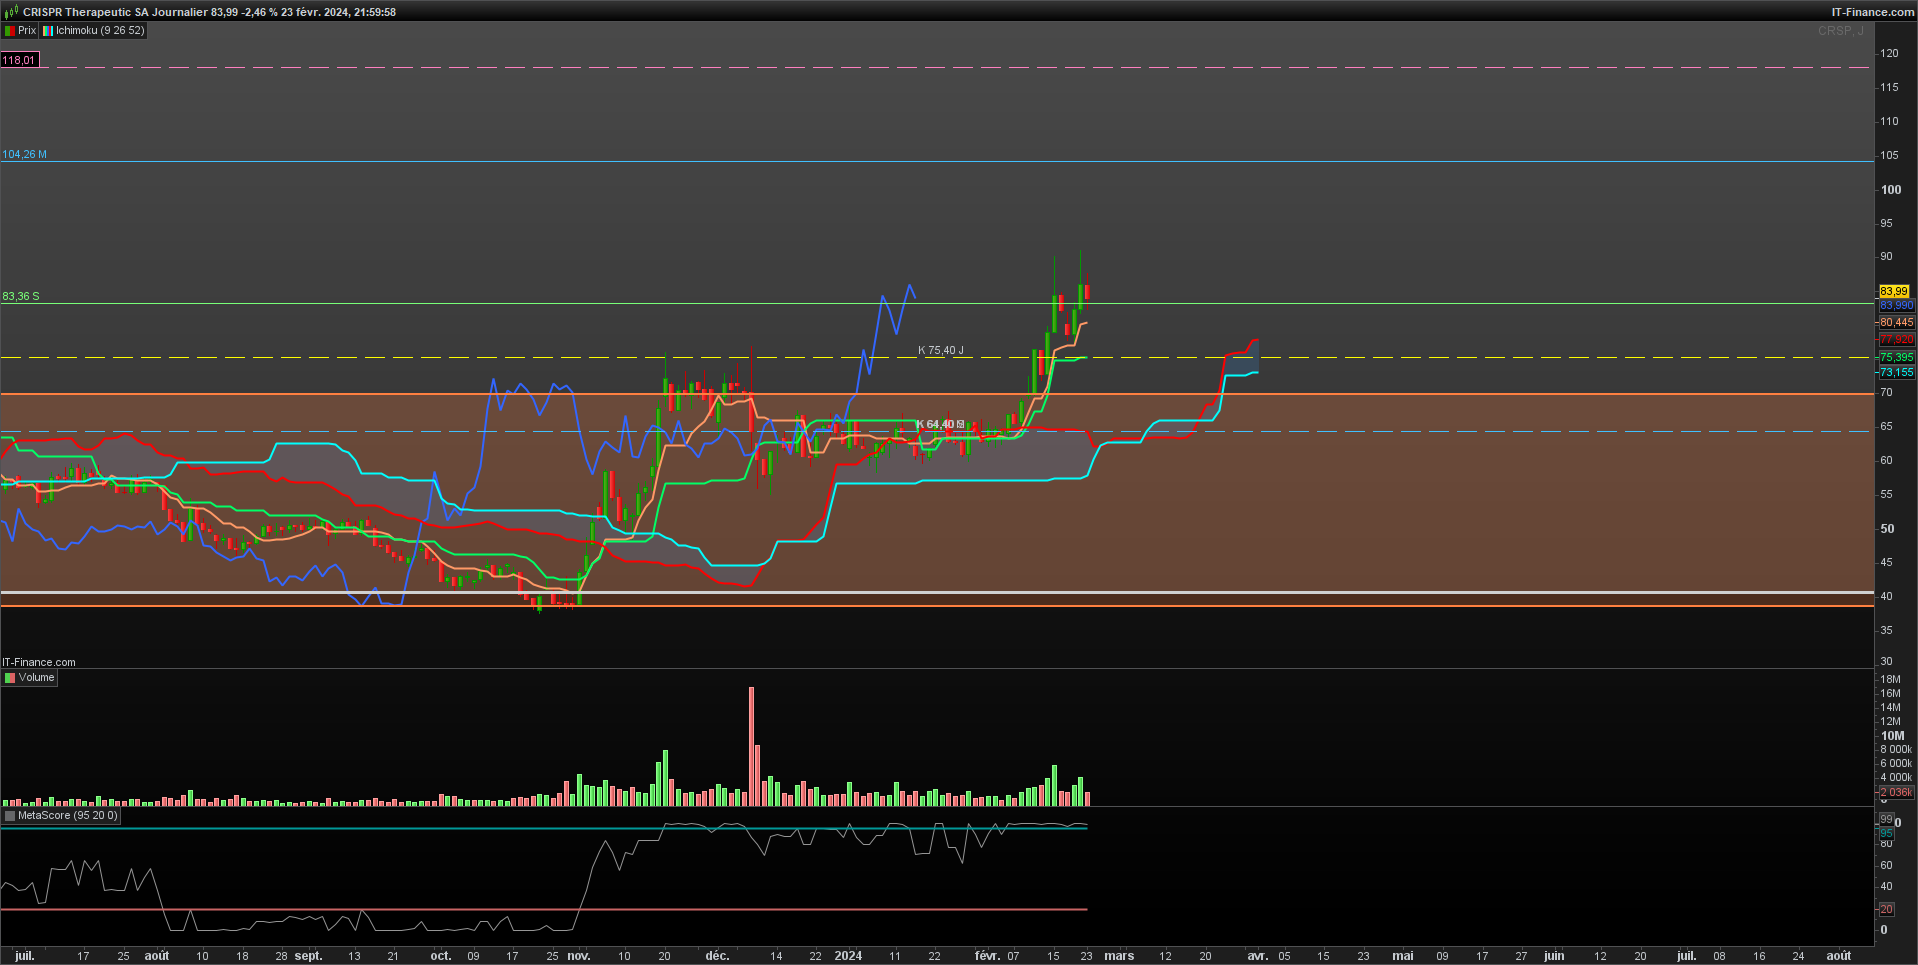Click the candlestick chart icon beside CRISPR title
Screen dimensions: 1918x965
coord(11,12)
